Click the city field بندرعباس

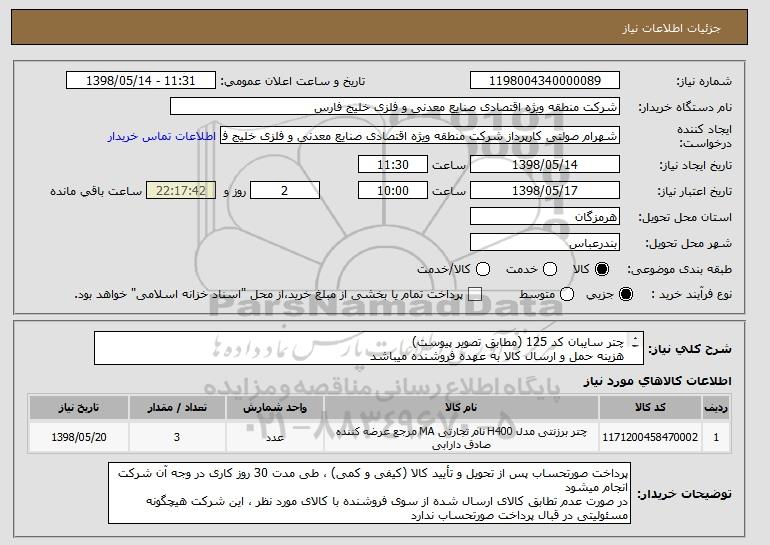[x=545, y=243]
